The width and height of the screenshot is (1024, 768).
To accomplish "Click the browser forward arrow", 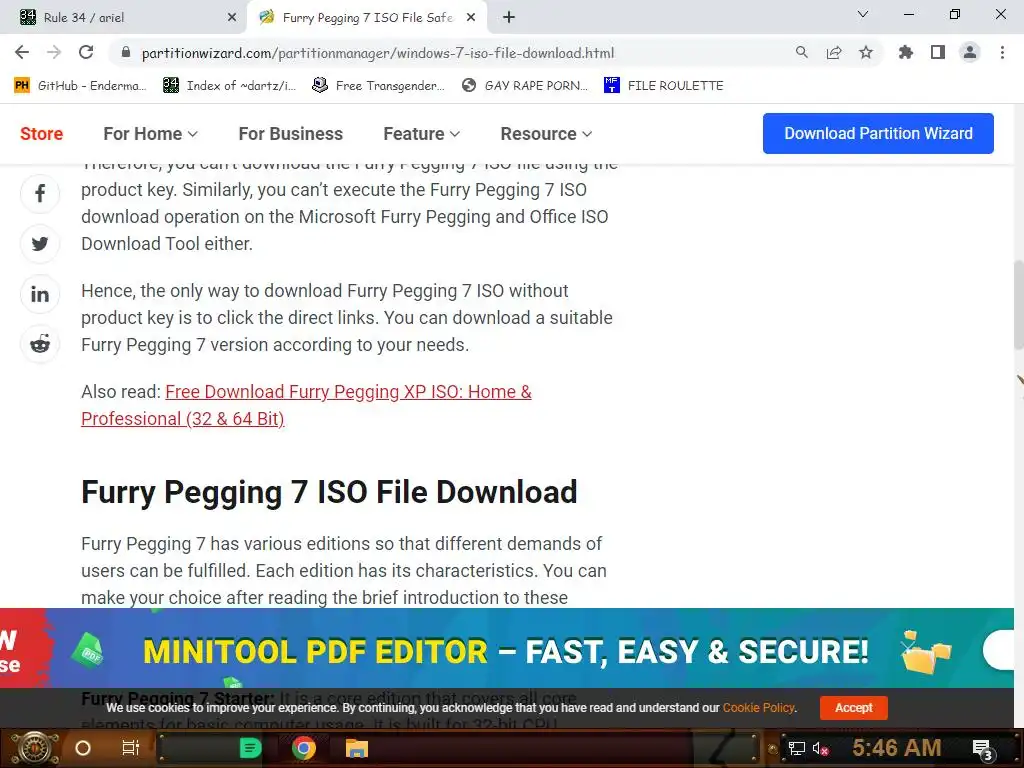I will (x=54, y=52).
